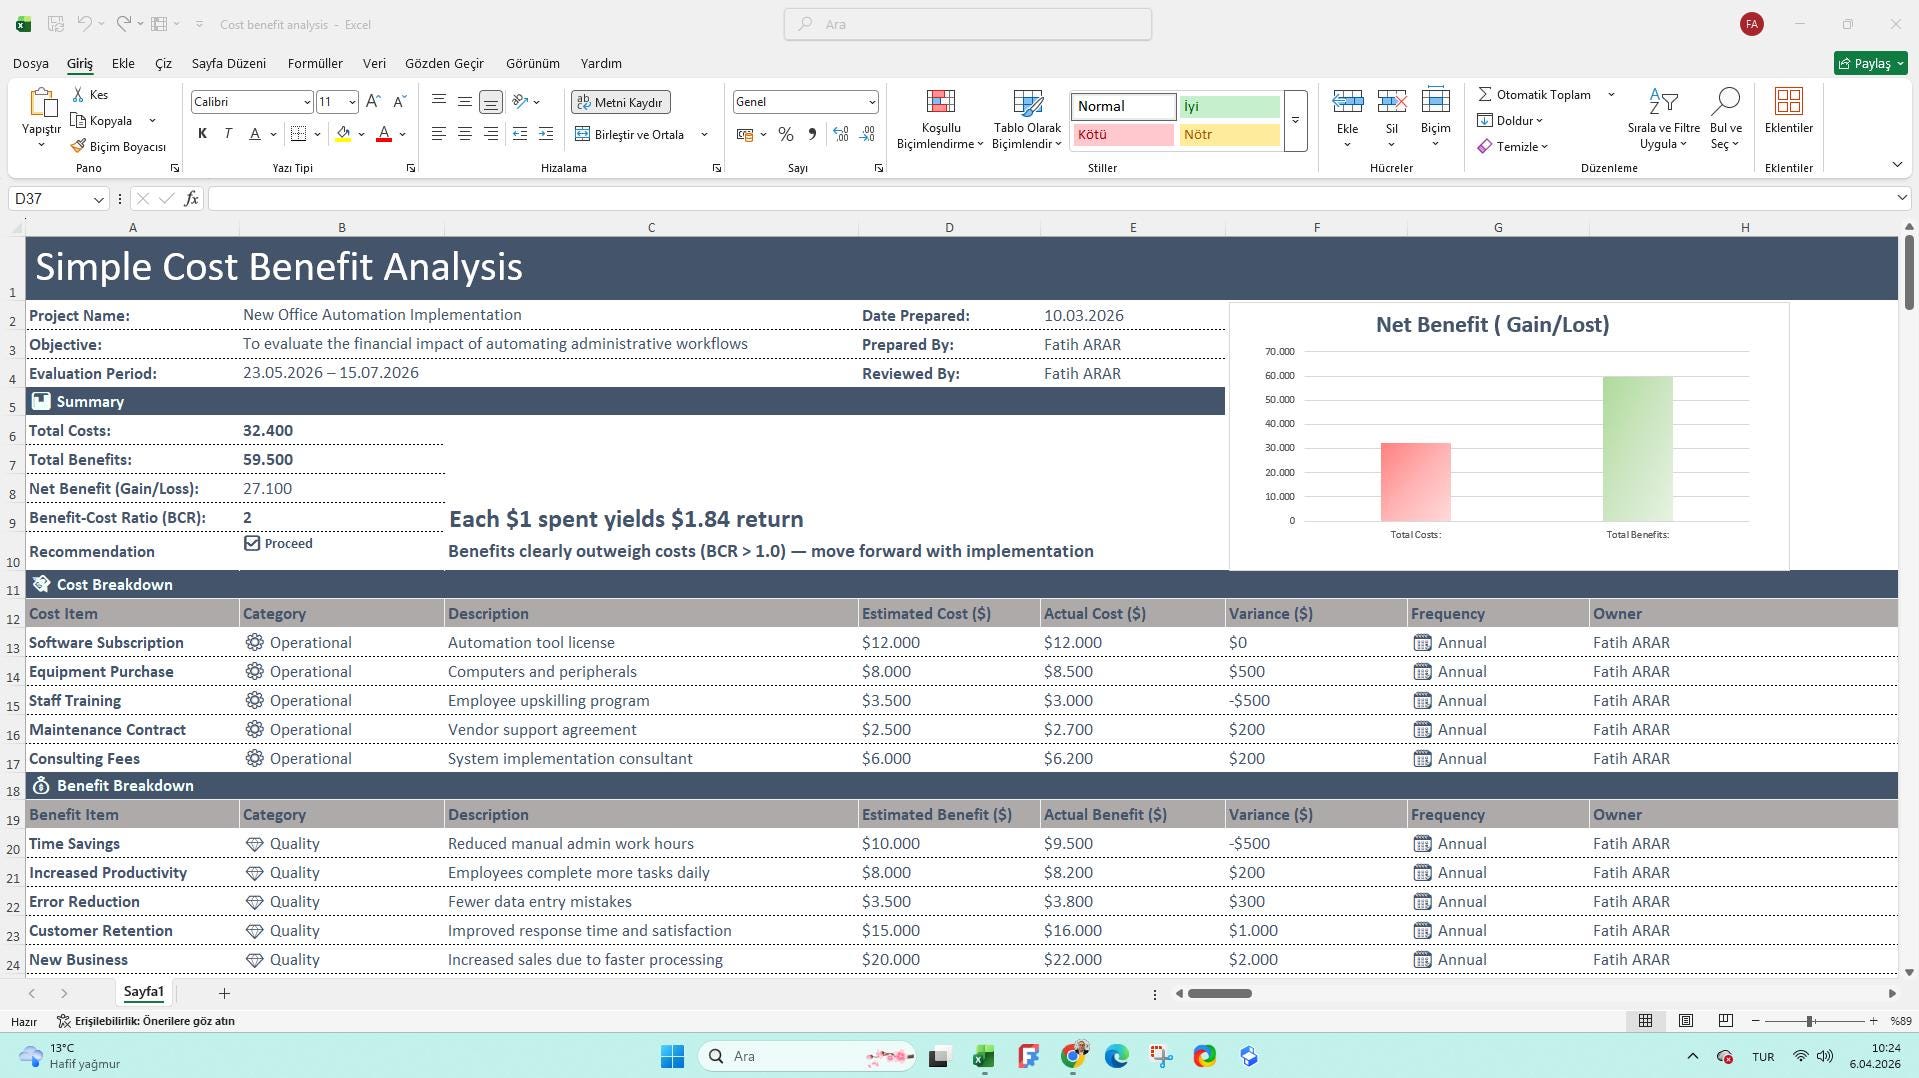This screenshot has width=1919, height=1078.
Task: Switch to Page Layout view in status bar
Action: [1686, 1021]
